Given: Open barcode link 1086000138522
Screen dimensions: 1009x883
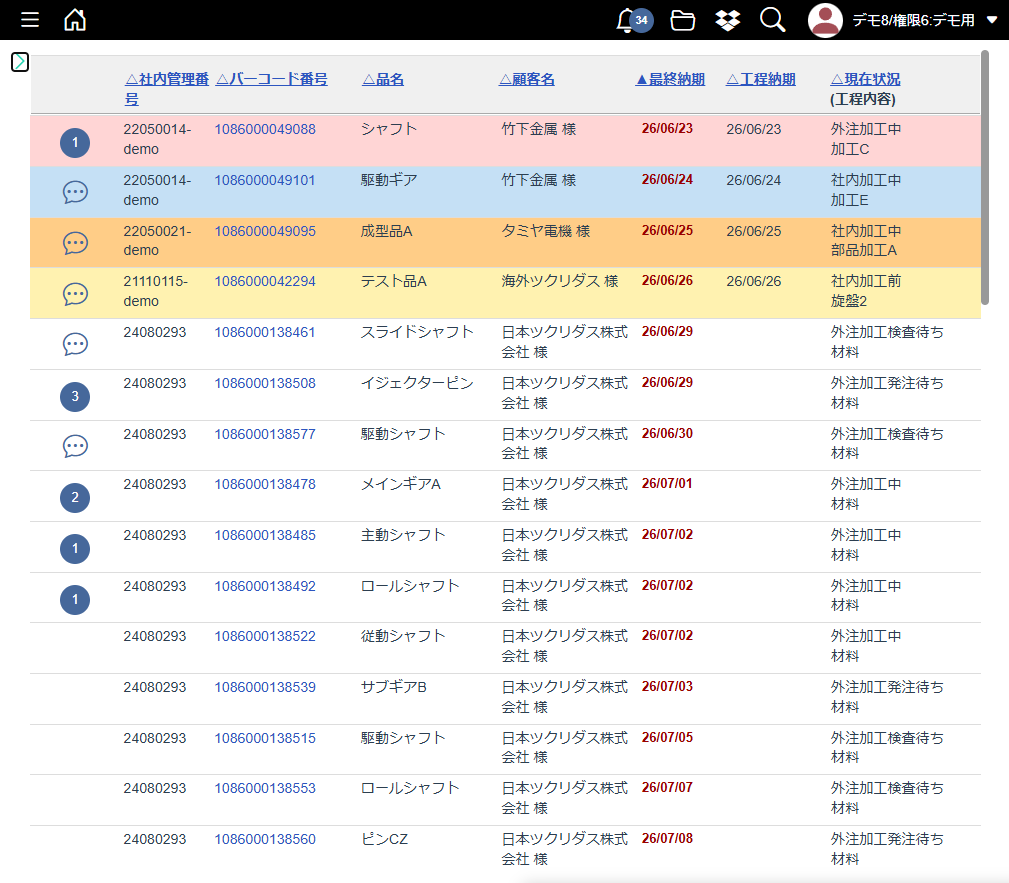Looking at the screenshot, I should coord(265,636).
